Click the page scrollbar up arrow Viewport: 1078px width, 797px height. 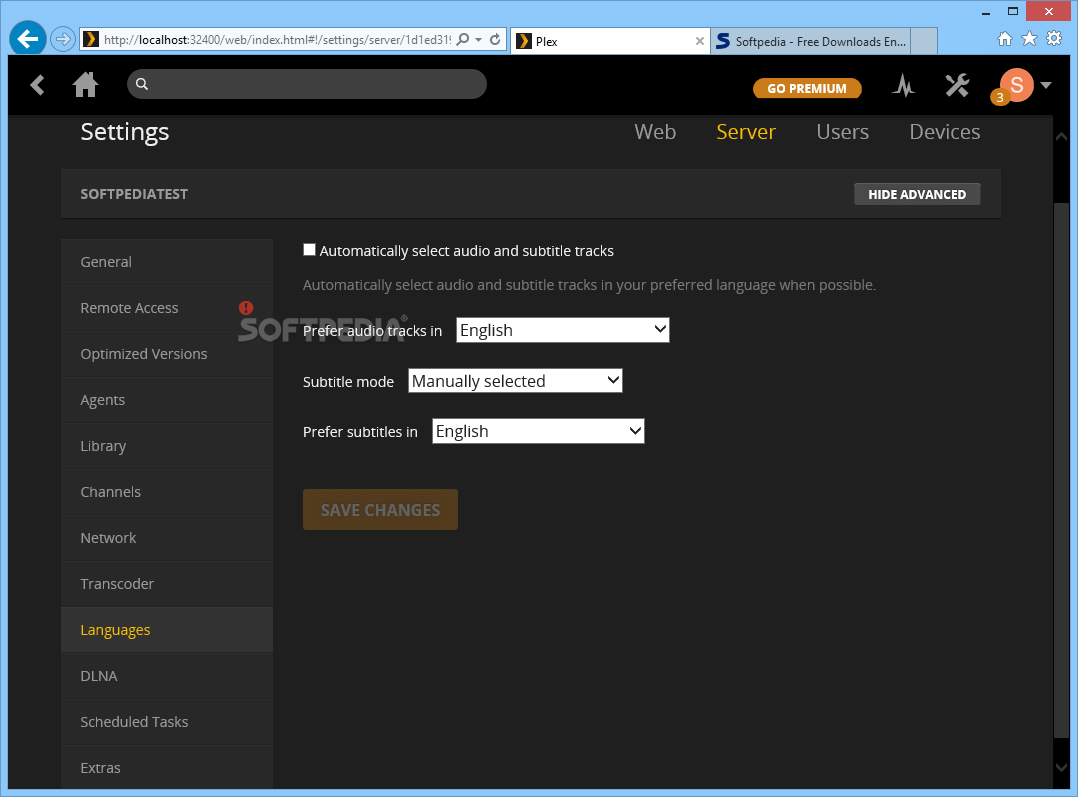pyautogui.click(x=1062, y=137)
